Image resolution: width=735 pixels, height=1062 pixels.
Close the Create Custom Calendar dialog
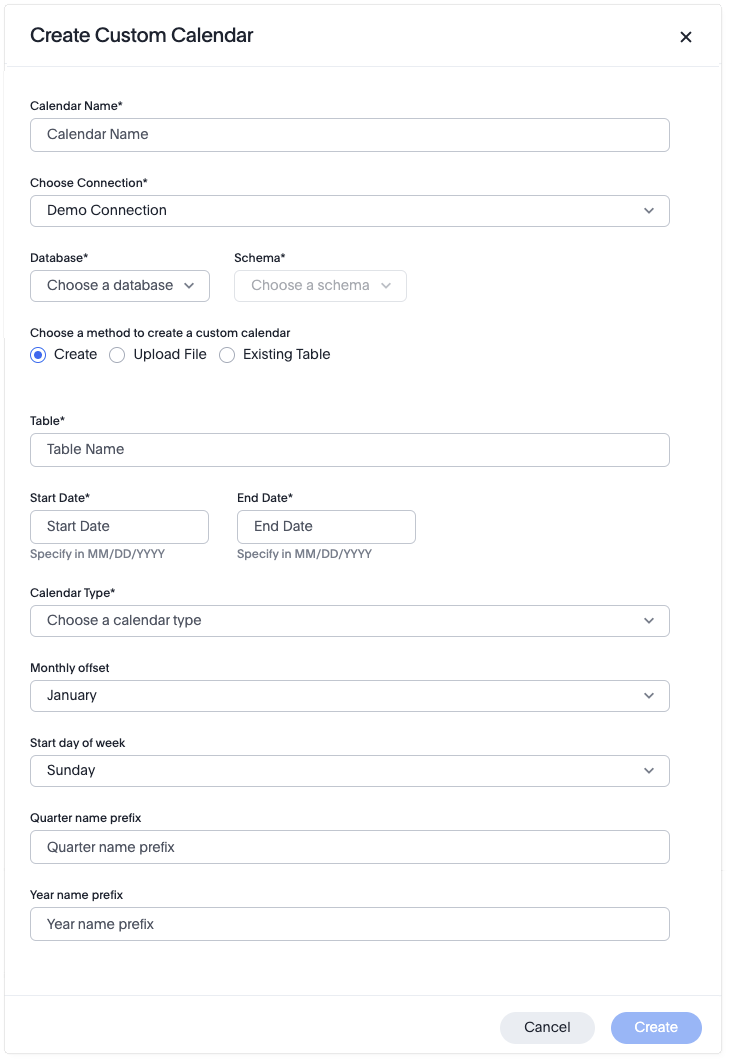coord(686,37)
